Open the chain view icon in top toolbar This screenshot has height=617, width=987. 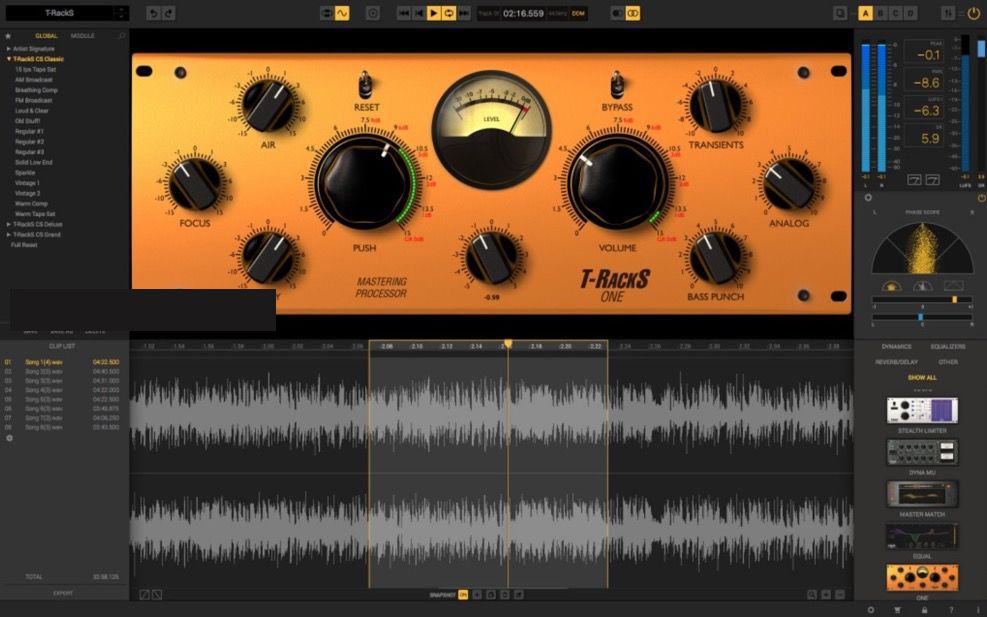point(326,13)
